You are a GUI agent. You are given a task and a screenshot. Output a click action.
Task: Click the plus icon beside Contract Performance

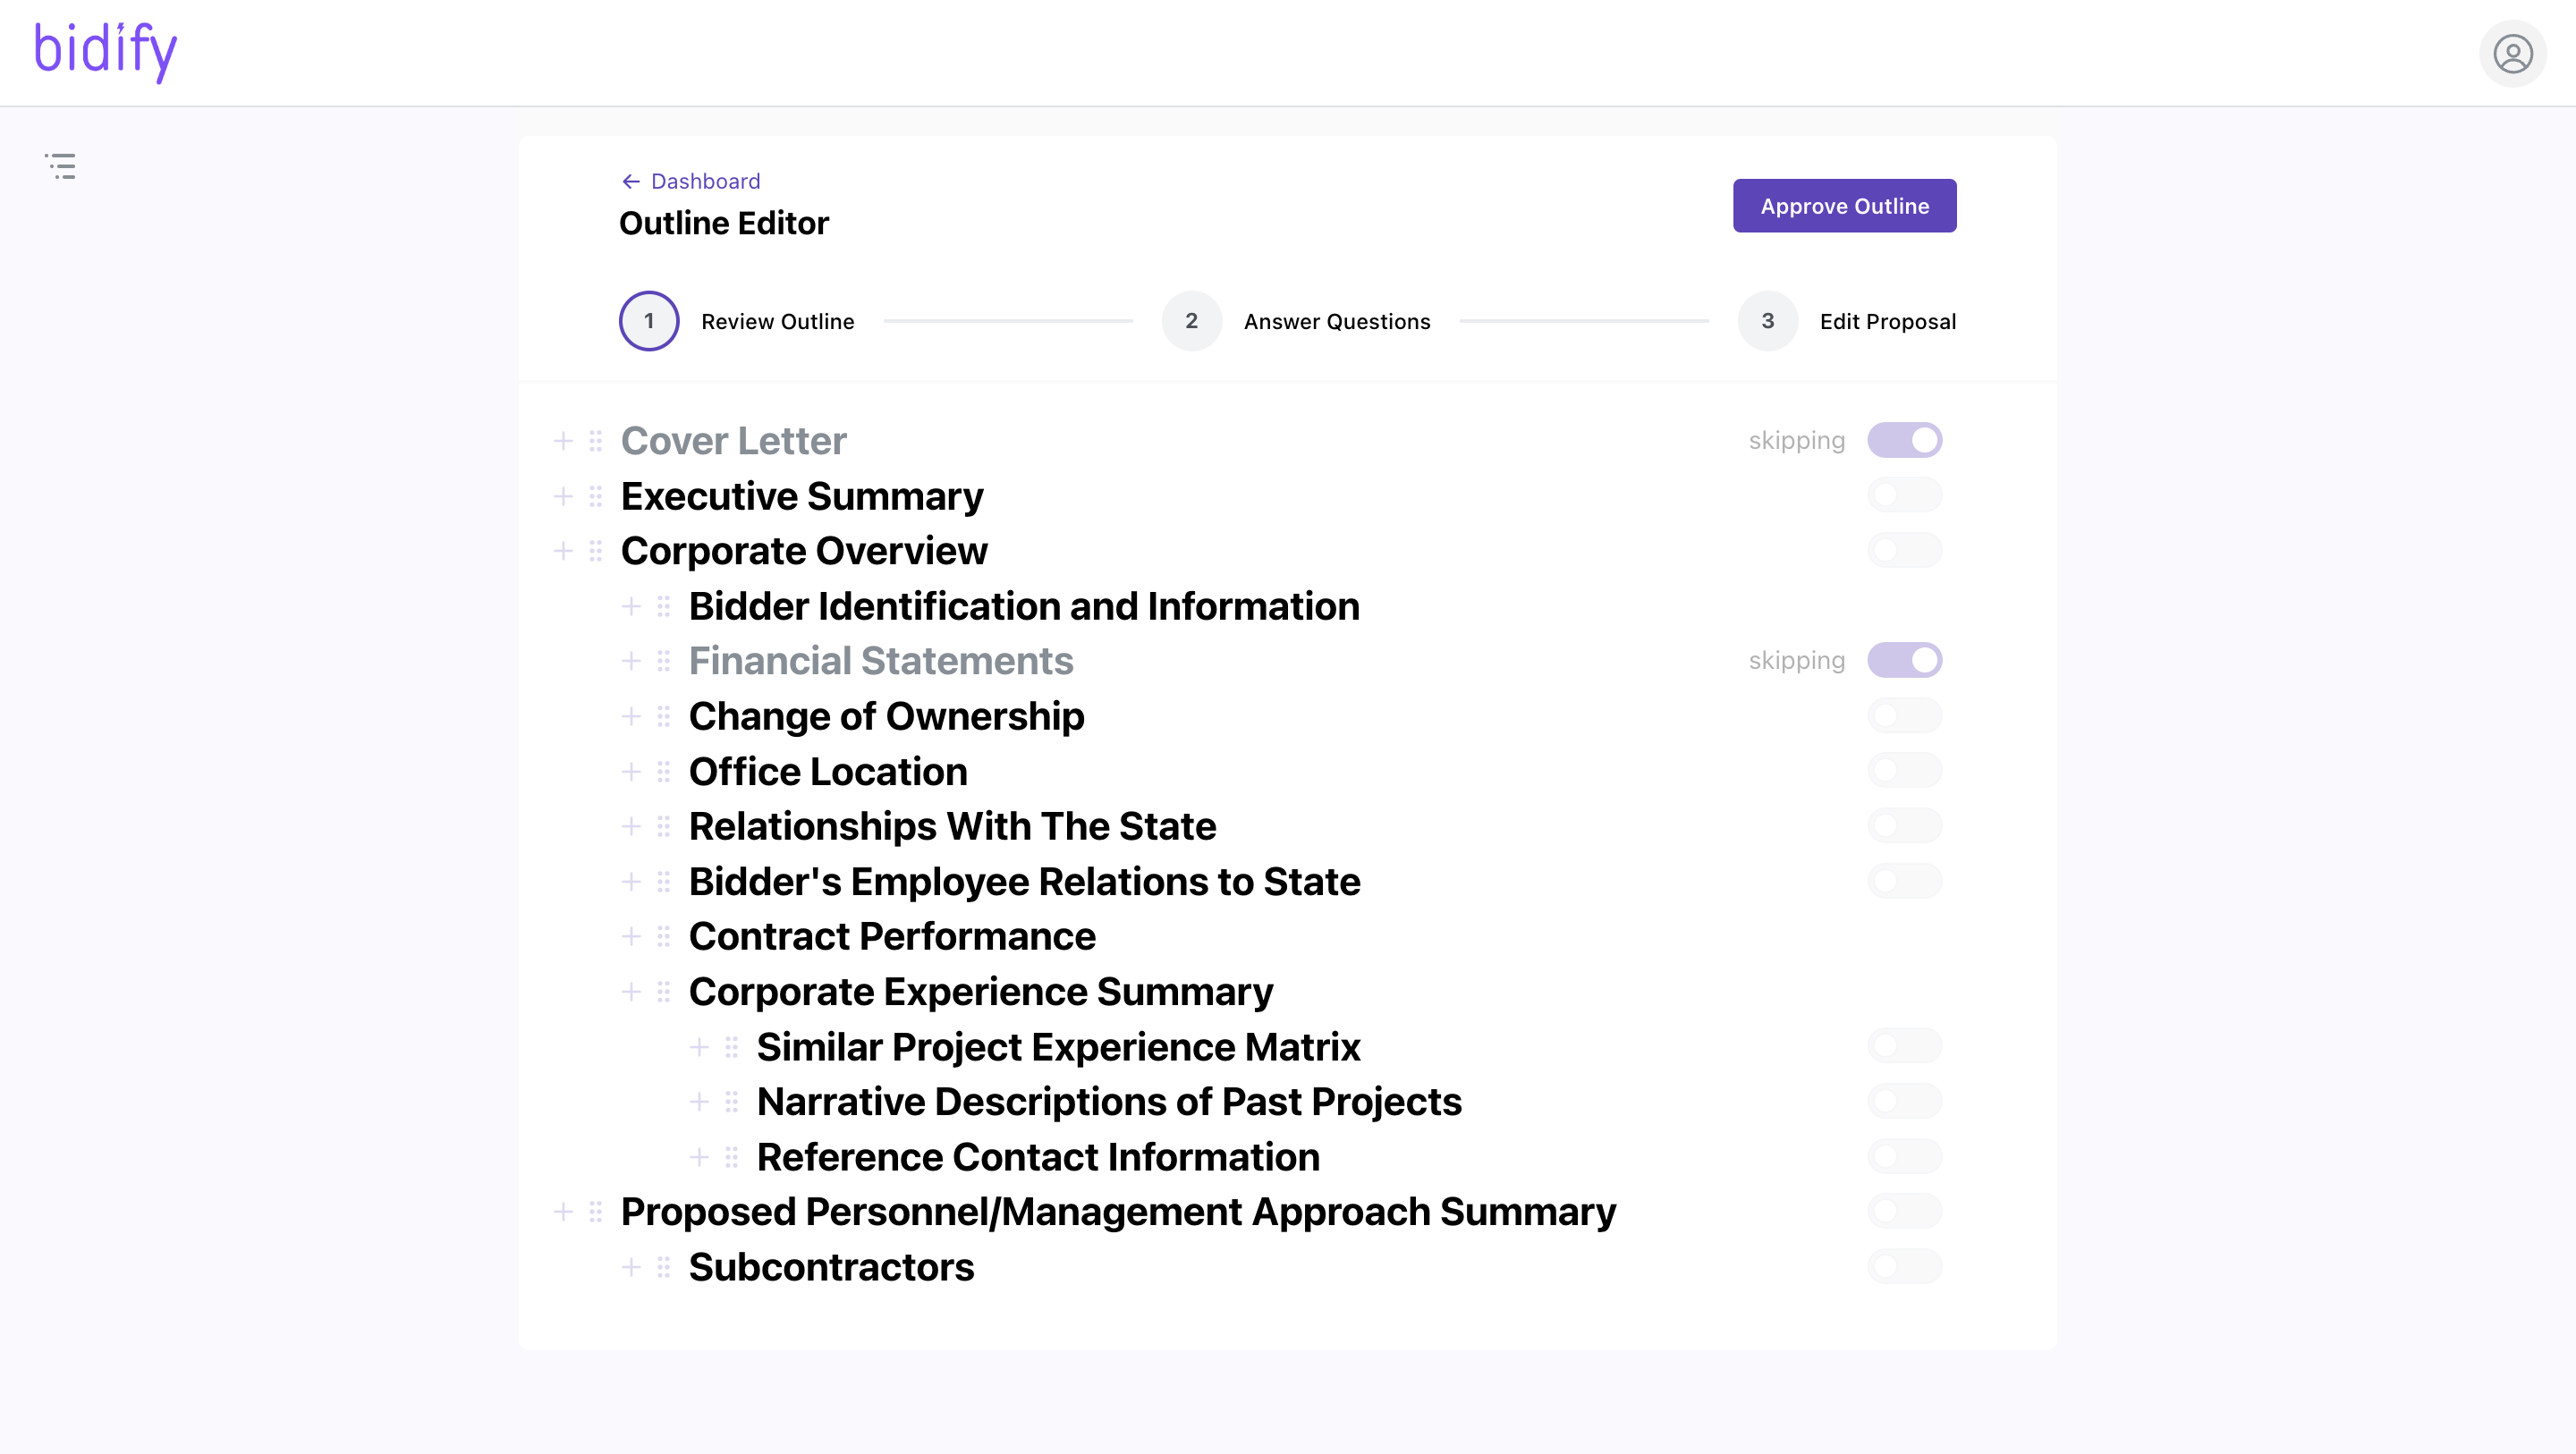631,937
